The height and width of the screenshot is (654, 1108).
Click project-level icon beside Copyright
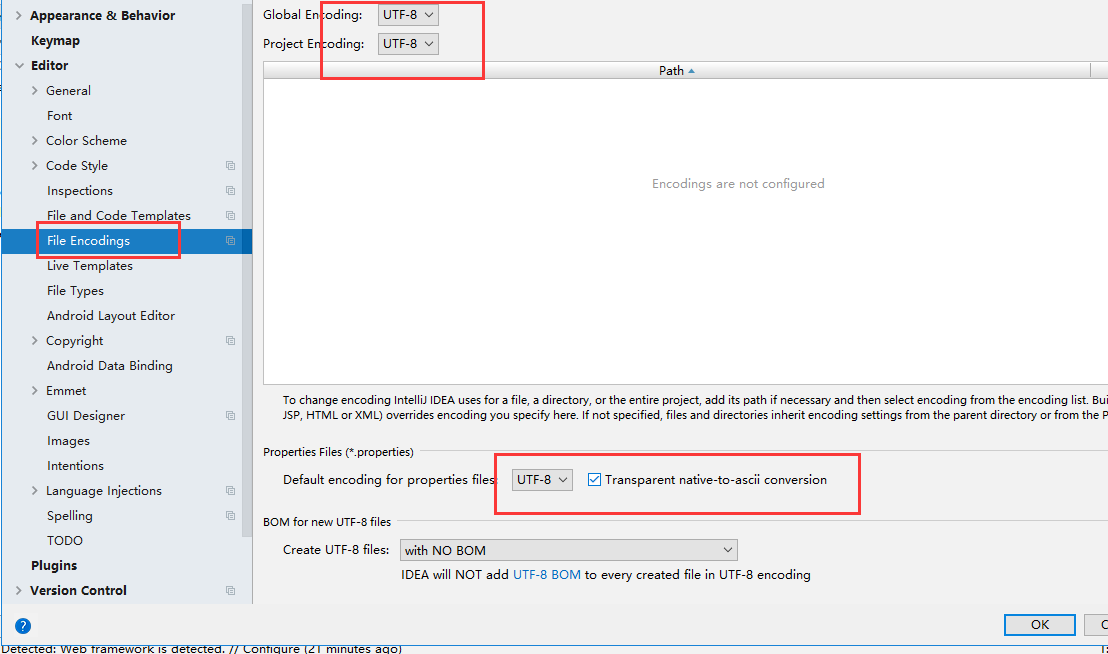pyautogui.click(x=230, y=340)
